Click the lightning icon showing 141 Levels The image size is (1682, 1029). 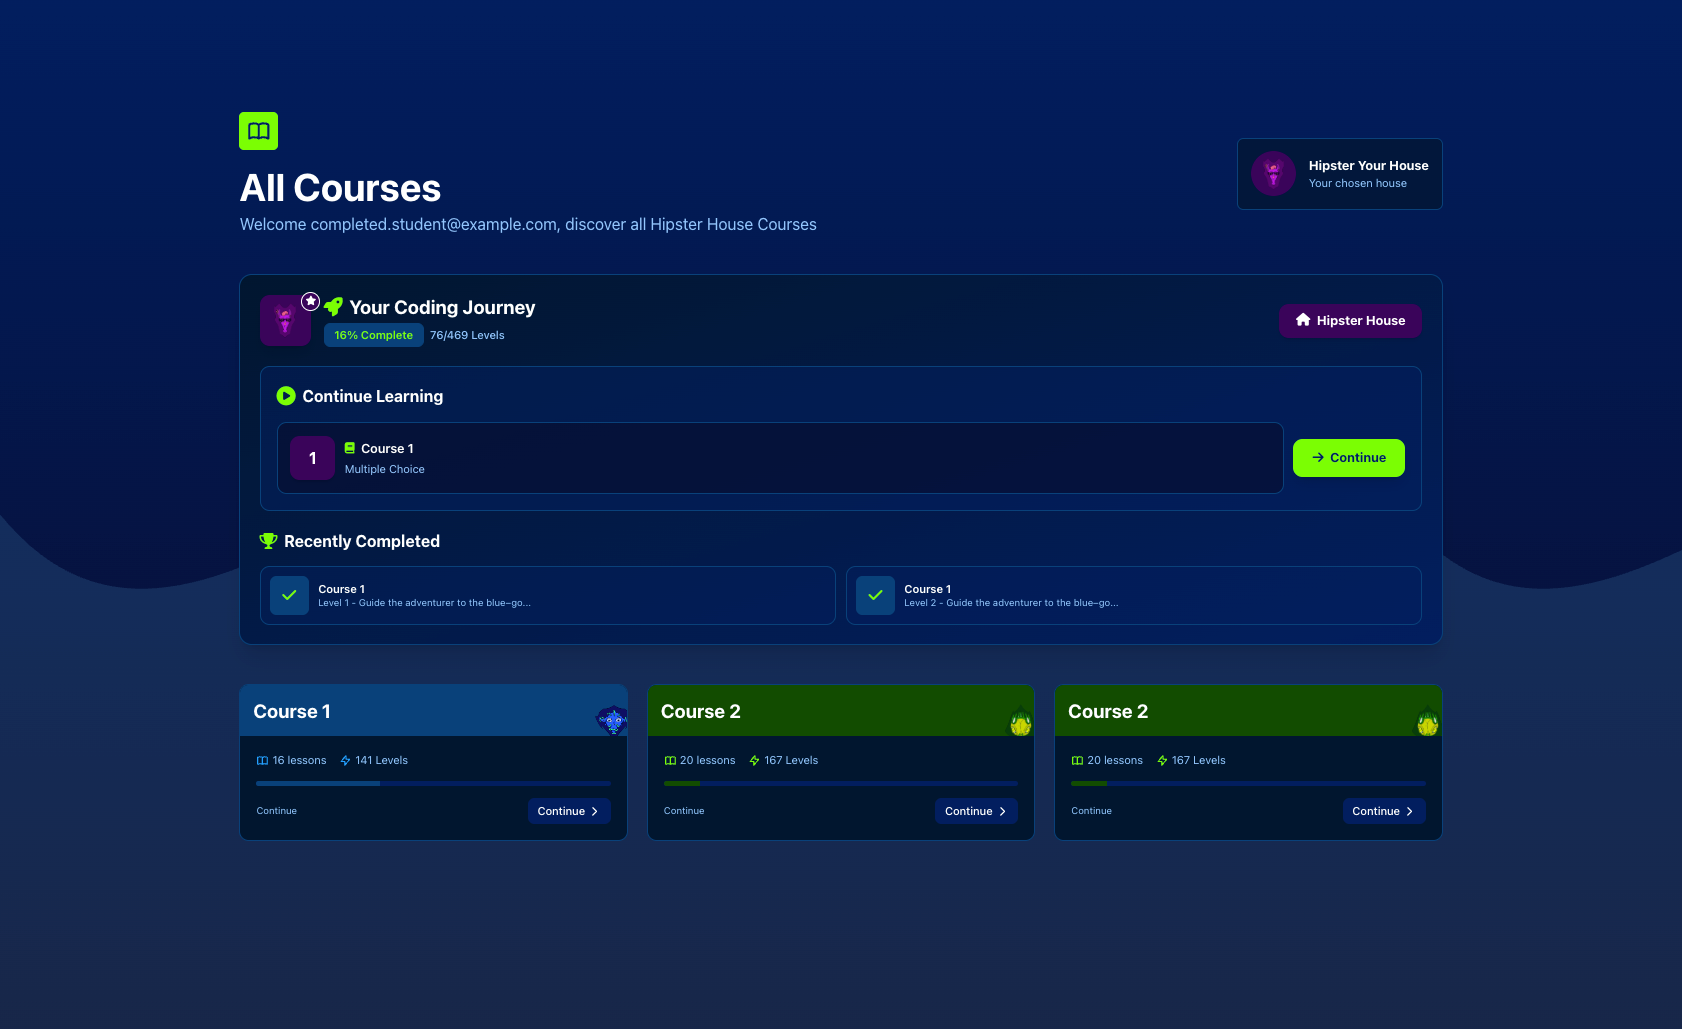point(345,760)
